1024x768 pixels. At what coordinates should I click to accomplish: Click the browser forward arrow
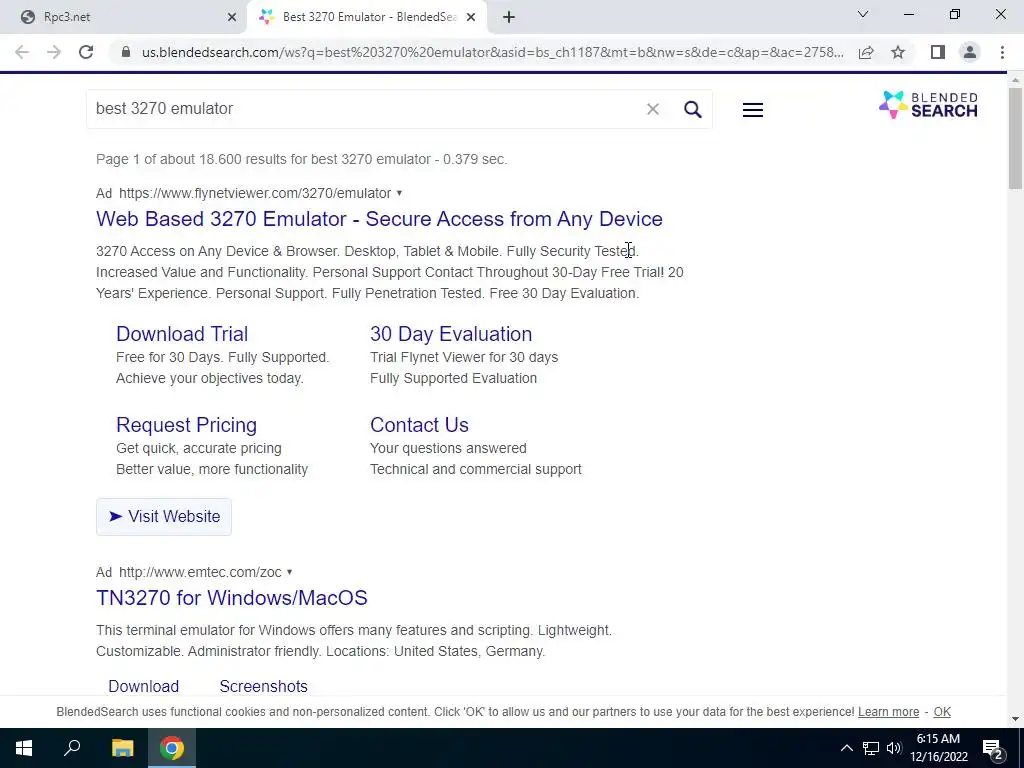click(x=54, y=52)
